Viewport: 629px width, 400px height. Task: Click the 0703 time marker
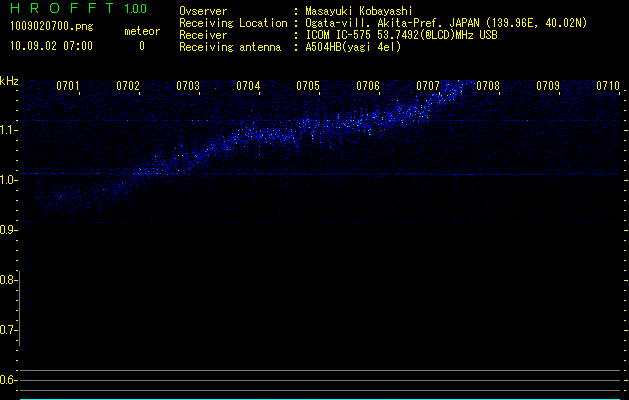pos(188,86)
